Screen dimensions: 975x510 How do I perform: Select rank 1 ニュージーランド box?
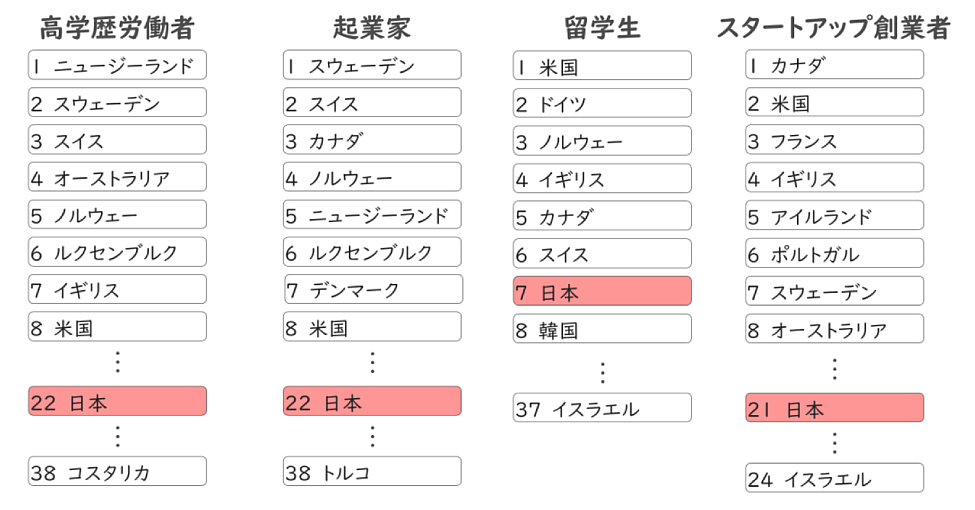coord(117,66)
